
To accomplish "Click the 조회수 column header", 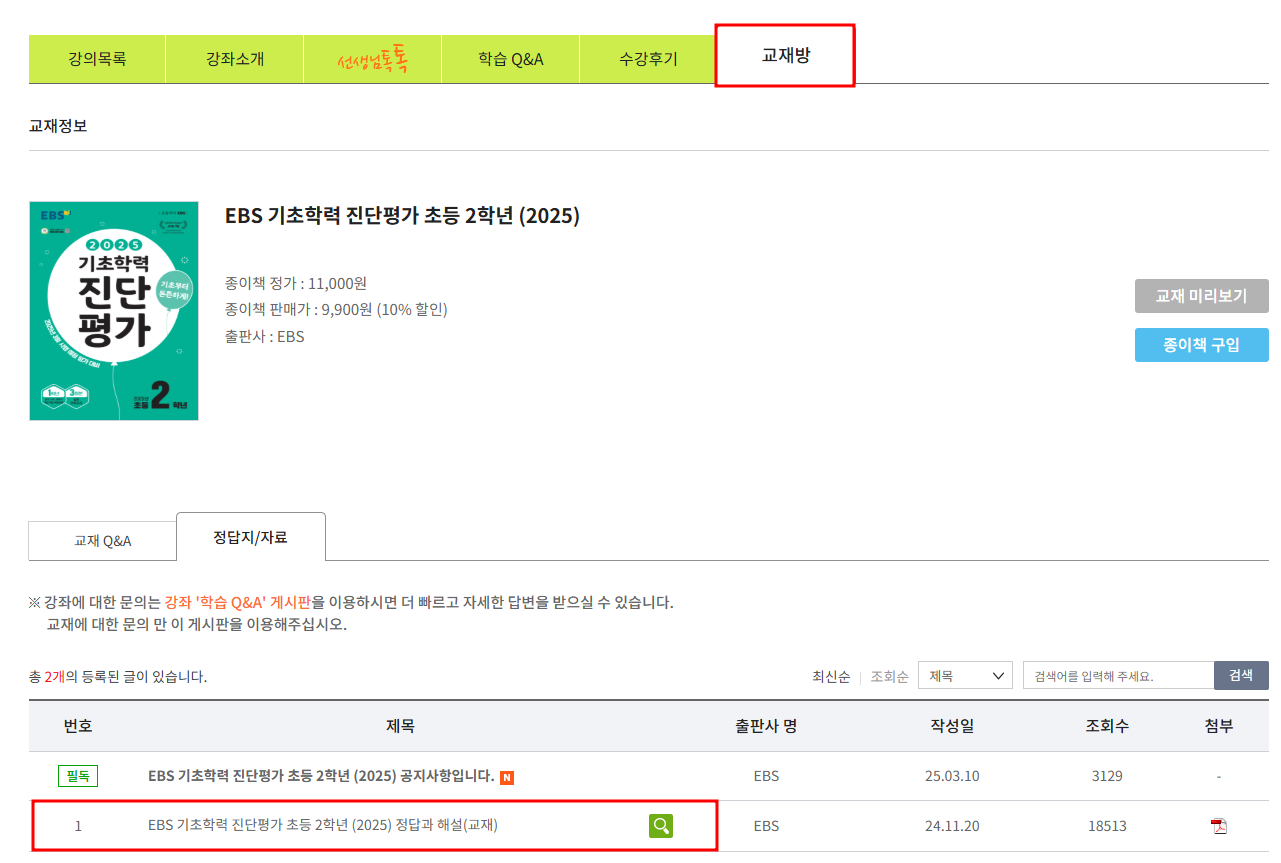I will point(1107,726).
